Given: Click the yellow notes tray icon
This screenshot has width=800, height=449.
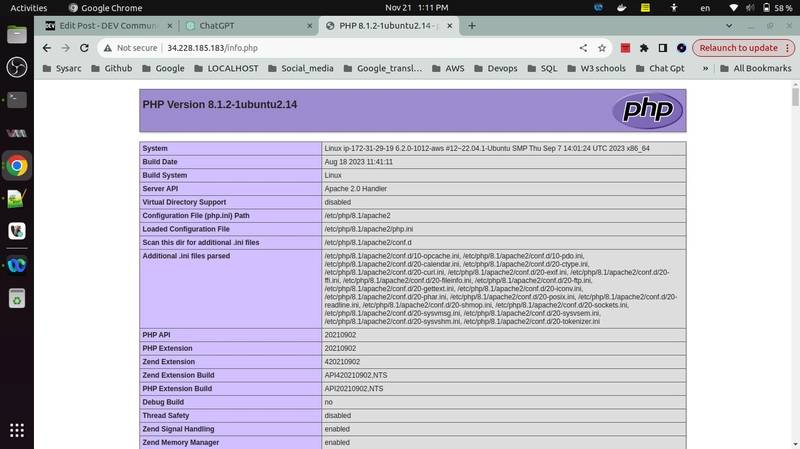Looking at the screenshot, I should click(645, 8).
